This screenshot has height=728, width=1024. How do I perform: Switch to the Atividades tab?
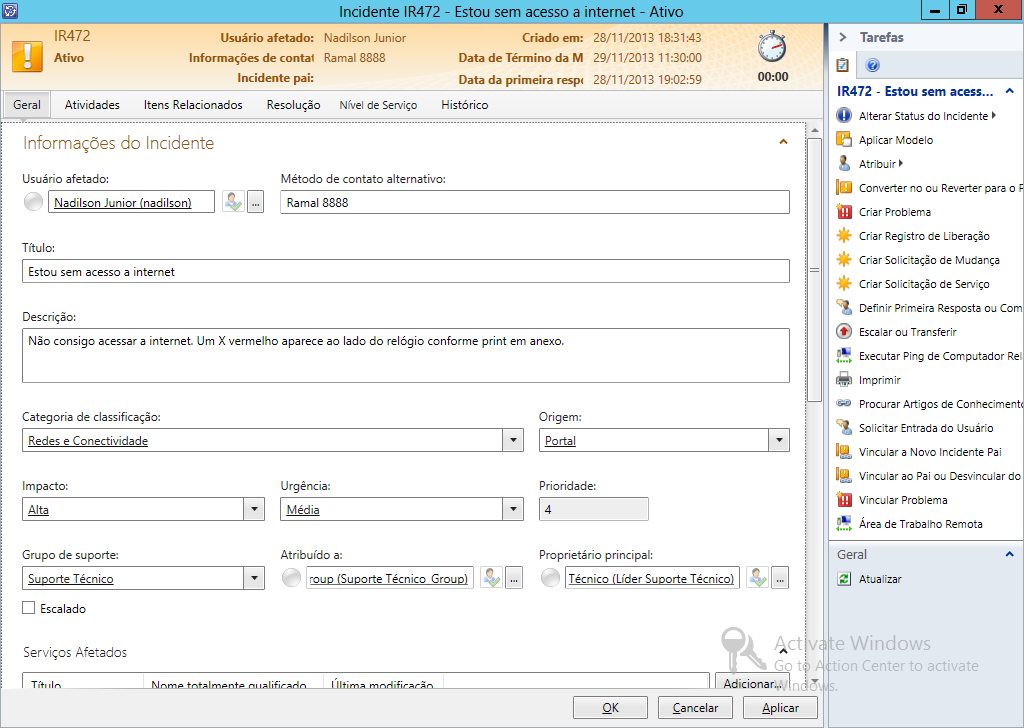pyautogui.click(x=92, y=104)
